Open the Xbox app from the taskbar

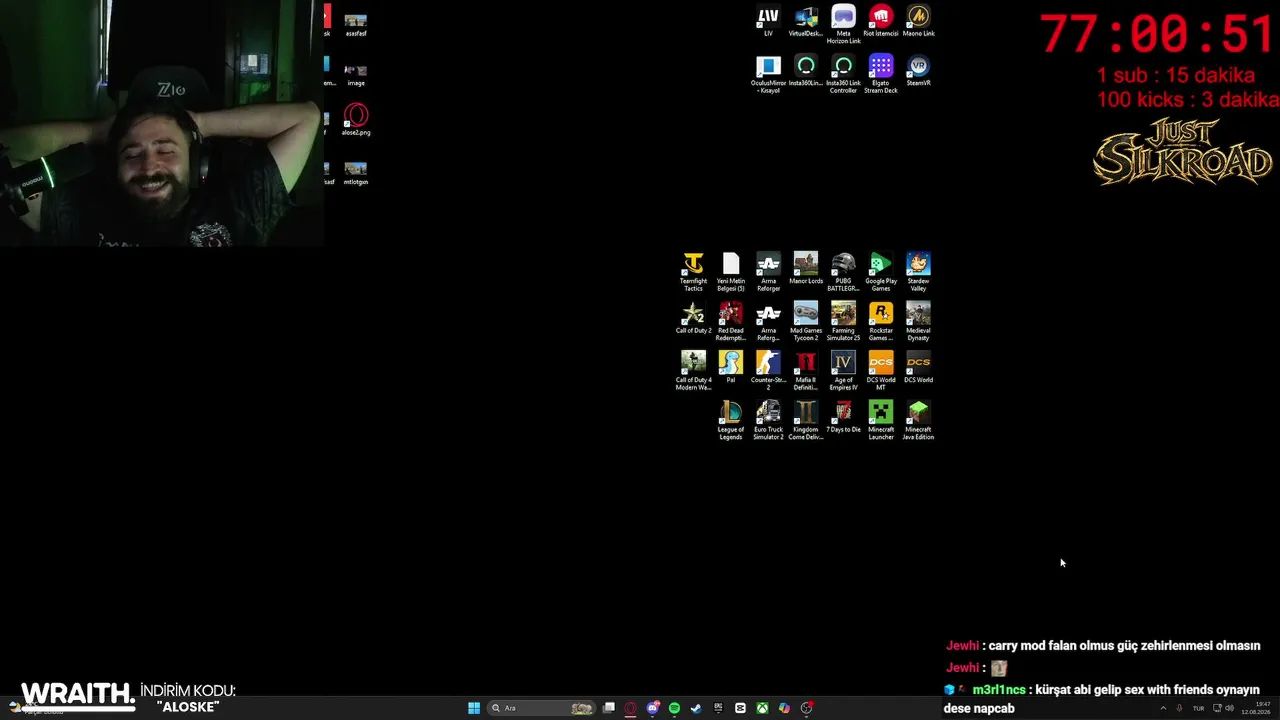pos(762,708)
